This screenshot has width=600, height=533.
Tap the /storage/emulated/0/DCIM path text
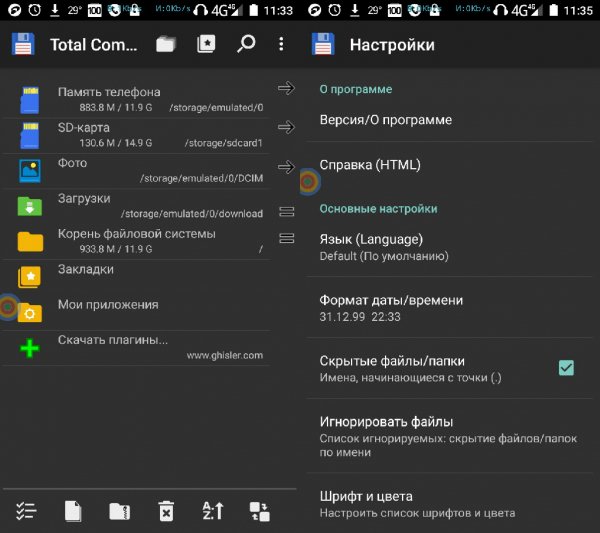pos(201,178)
